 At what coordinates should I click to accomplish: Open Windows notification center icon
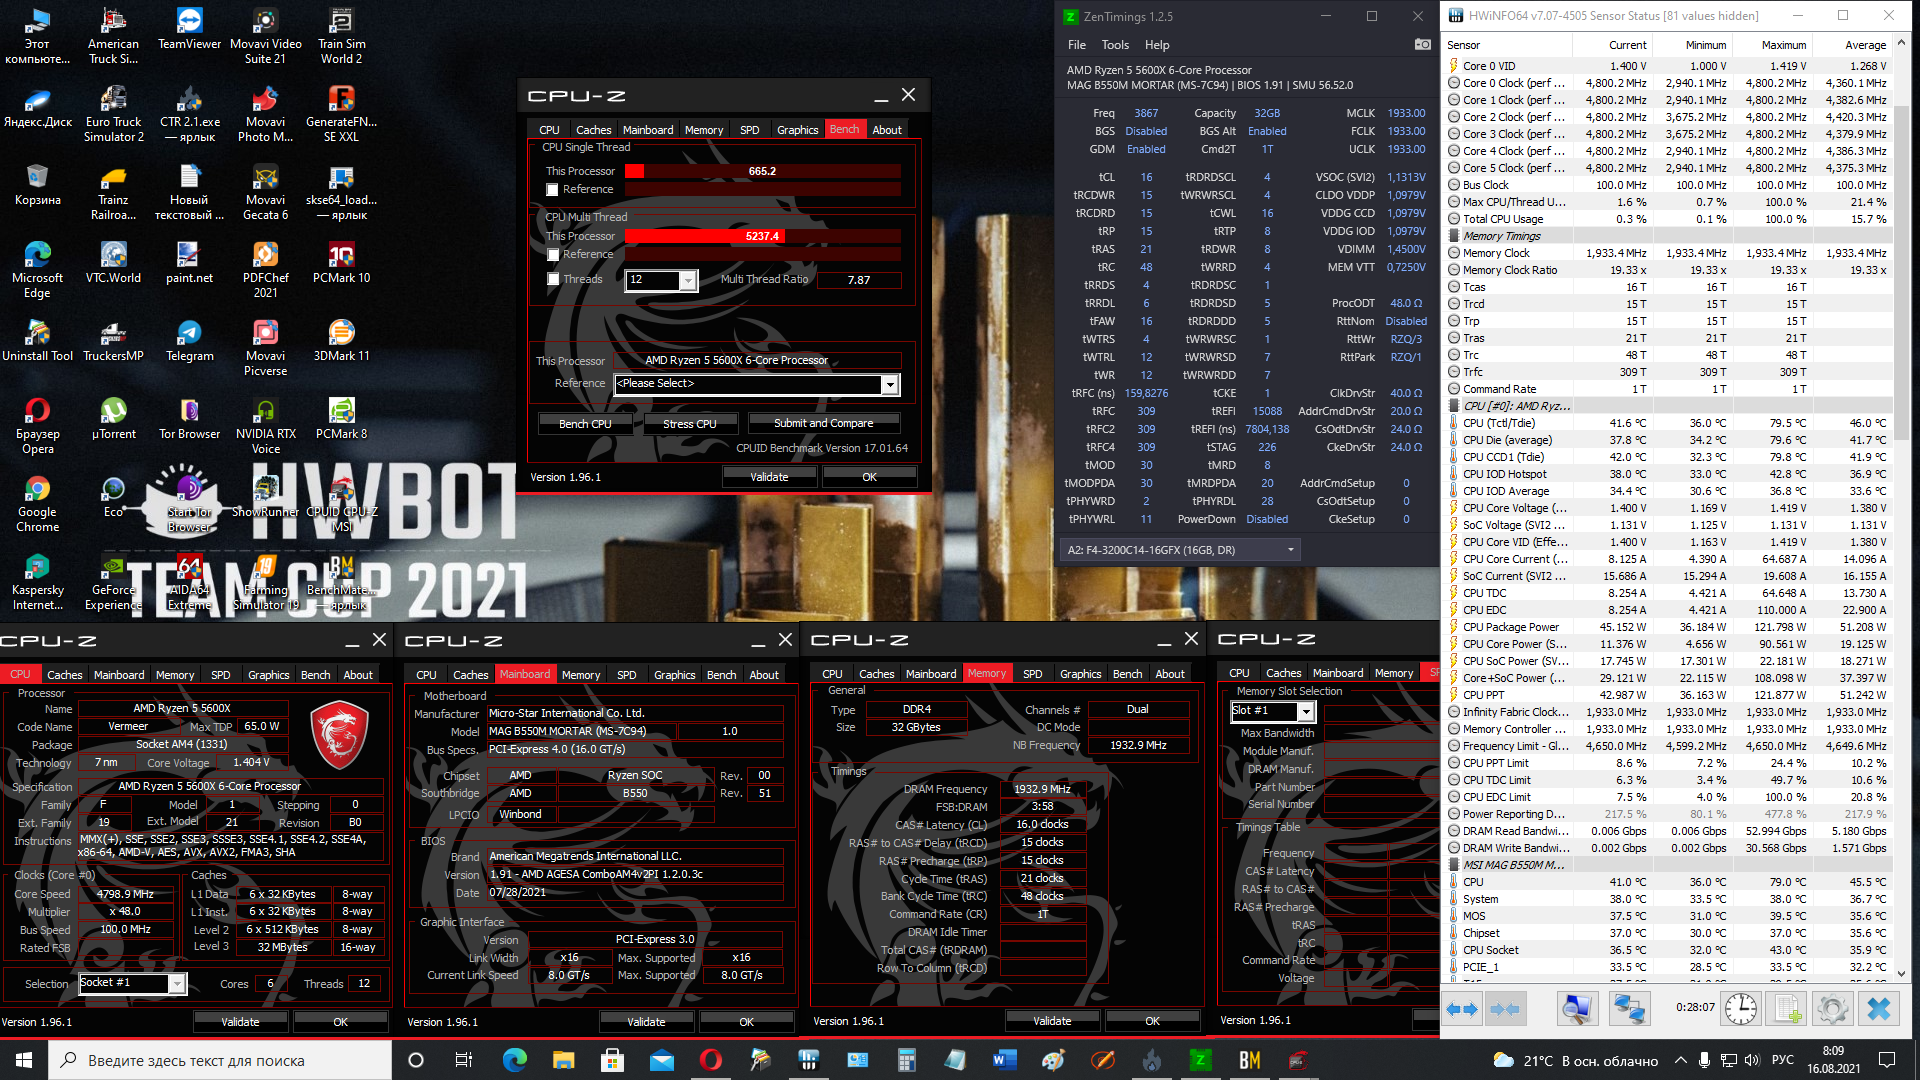[1887, 1060]
